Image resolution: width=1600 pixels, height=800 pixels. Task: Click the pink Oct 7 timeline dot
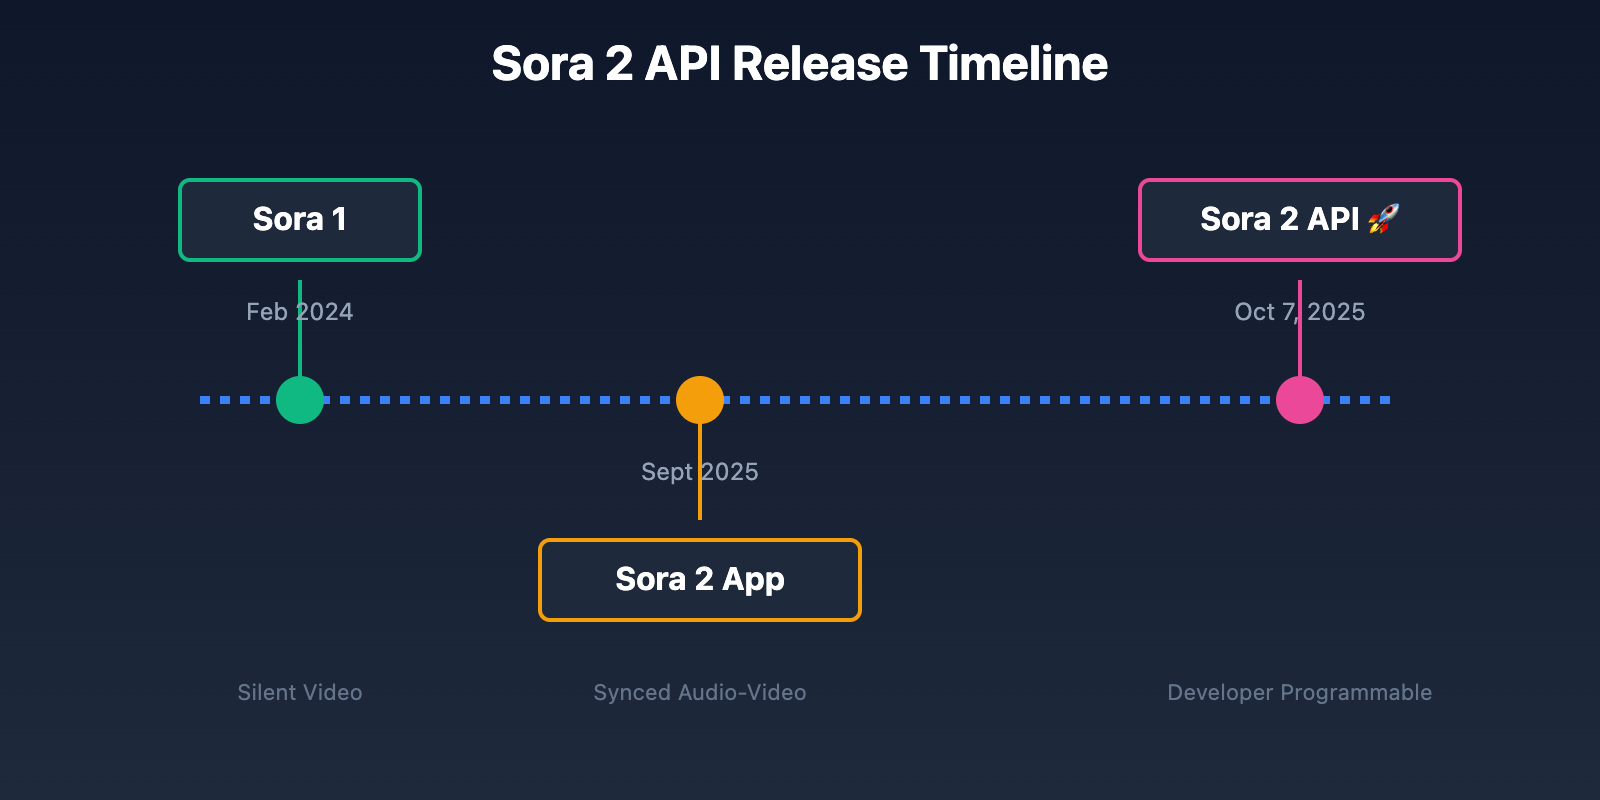1300,400
